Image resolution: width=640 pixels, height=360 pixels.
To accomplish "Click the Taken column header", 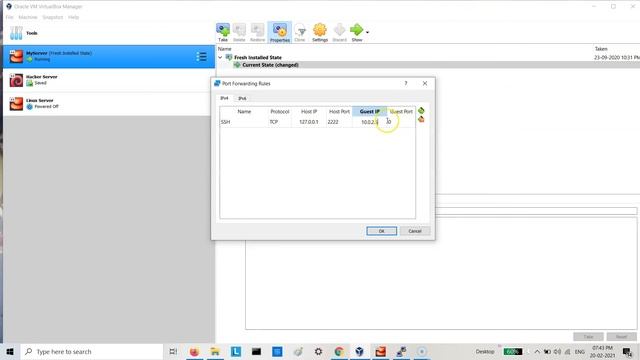I will tap(601, 49).
